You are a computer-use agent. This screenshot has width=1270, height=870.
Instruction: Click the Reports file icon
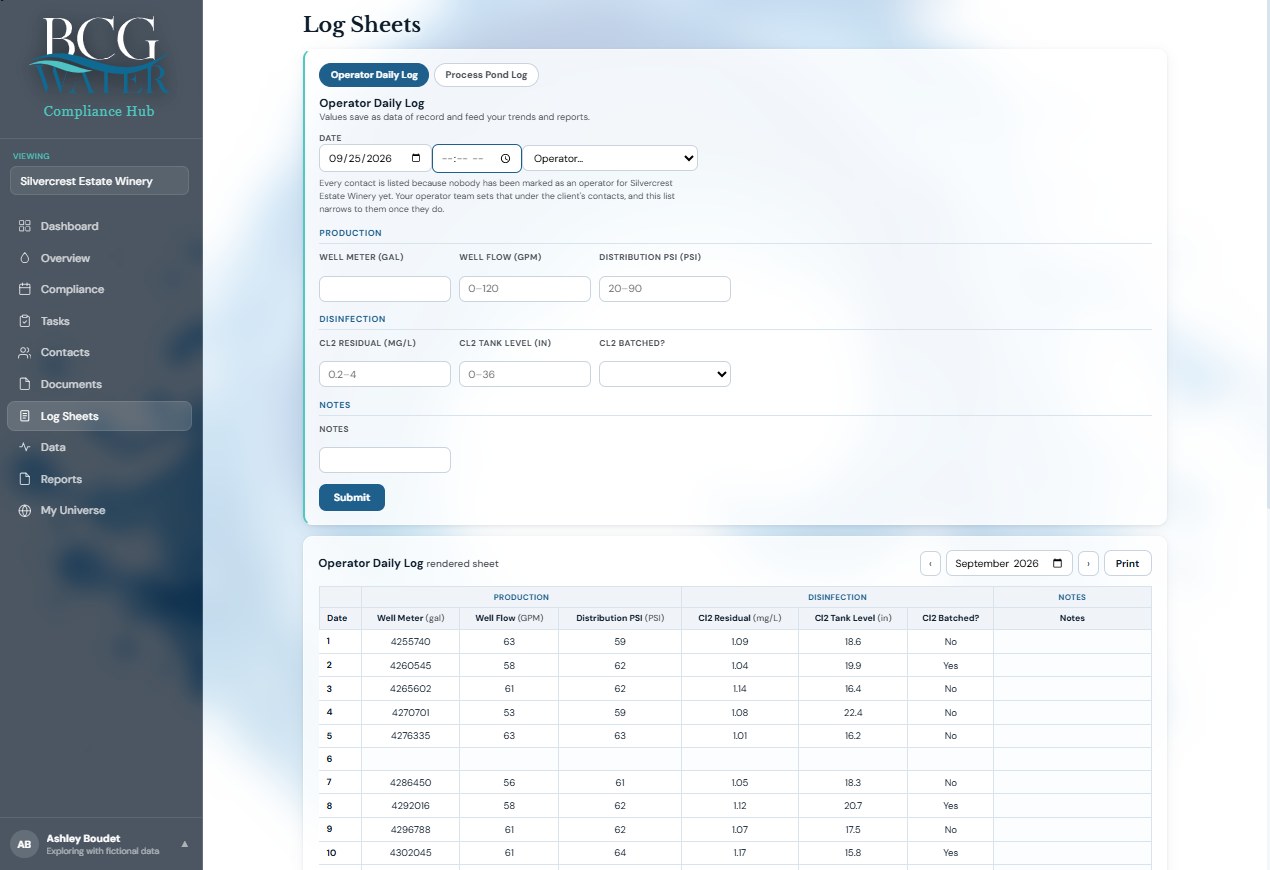[x=25, y=479]
